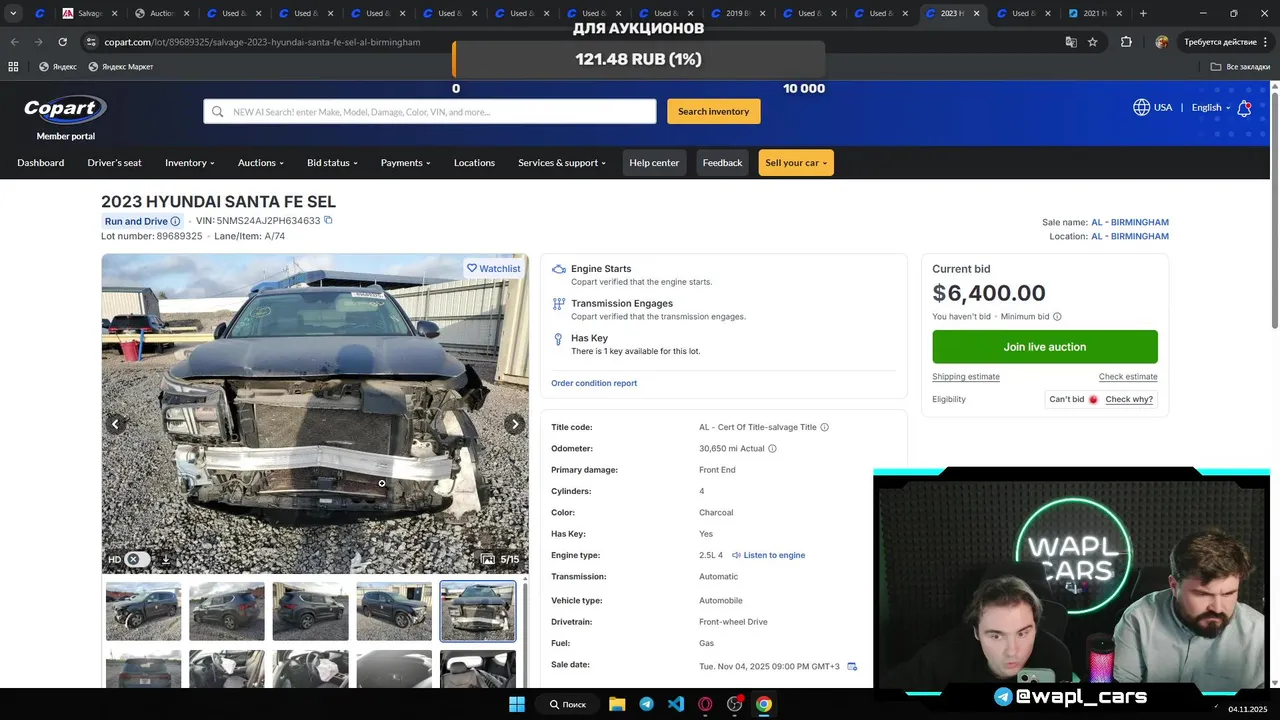This screenshot has height=720, width=1280.
Task: Open Visual Studio Code from the taskbar
Action: pos(676,704)
